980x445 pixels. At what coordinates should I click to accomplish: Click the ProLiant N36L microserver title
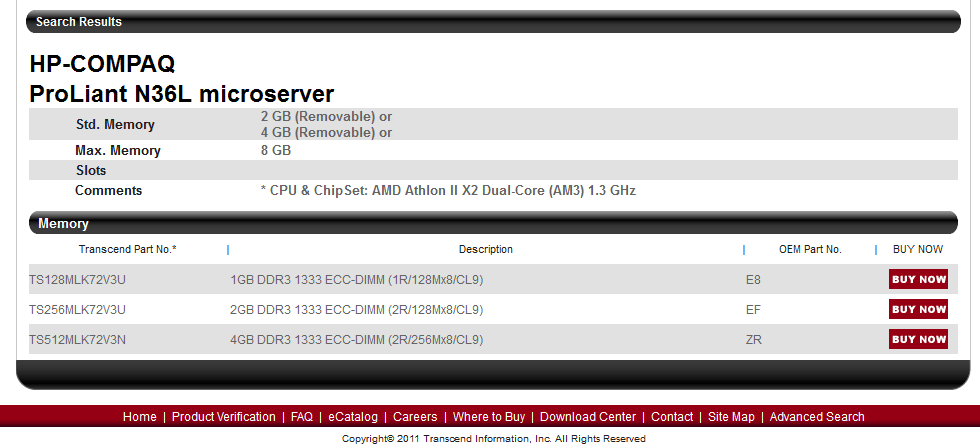(182, 94)
